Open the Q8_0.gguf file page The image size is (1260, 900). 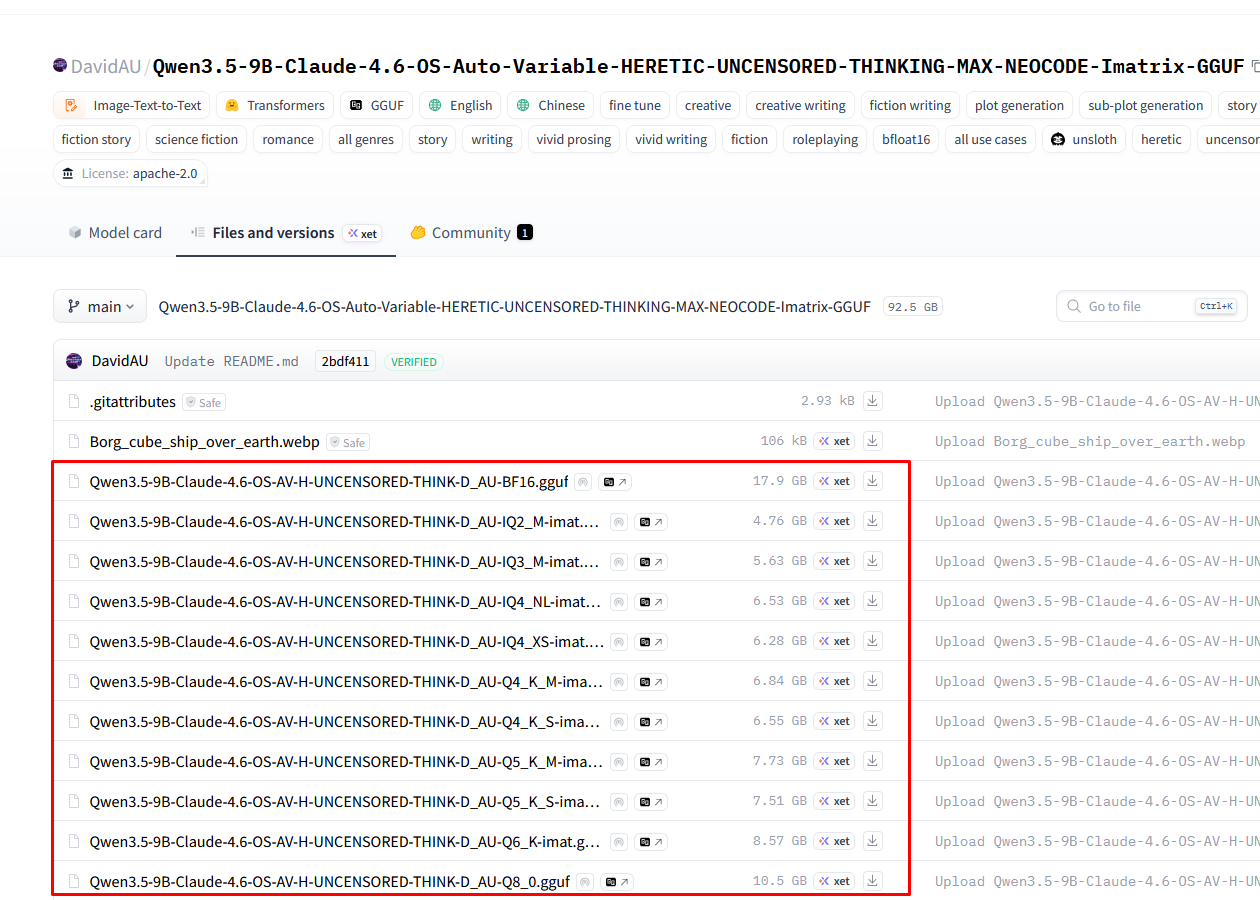click(x=329, y=882)
